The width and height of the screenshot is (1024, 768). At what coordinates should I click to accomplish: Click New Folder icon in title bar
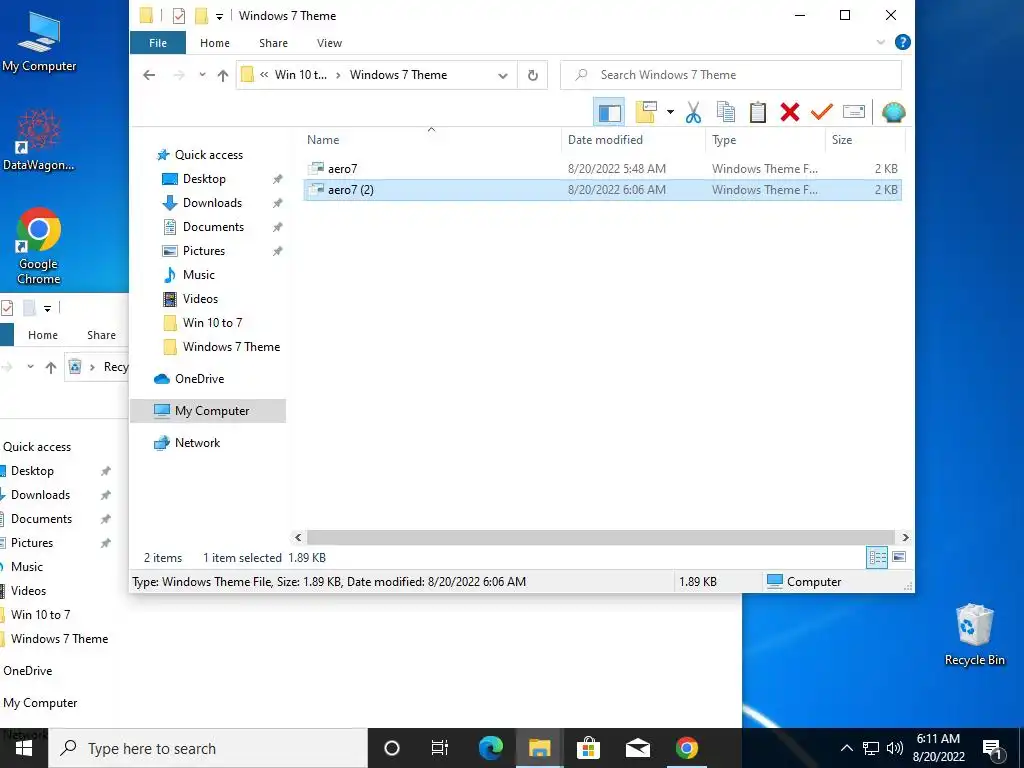[x=202, y=16]
